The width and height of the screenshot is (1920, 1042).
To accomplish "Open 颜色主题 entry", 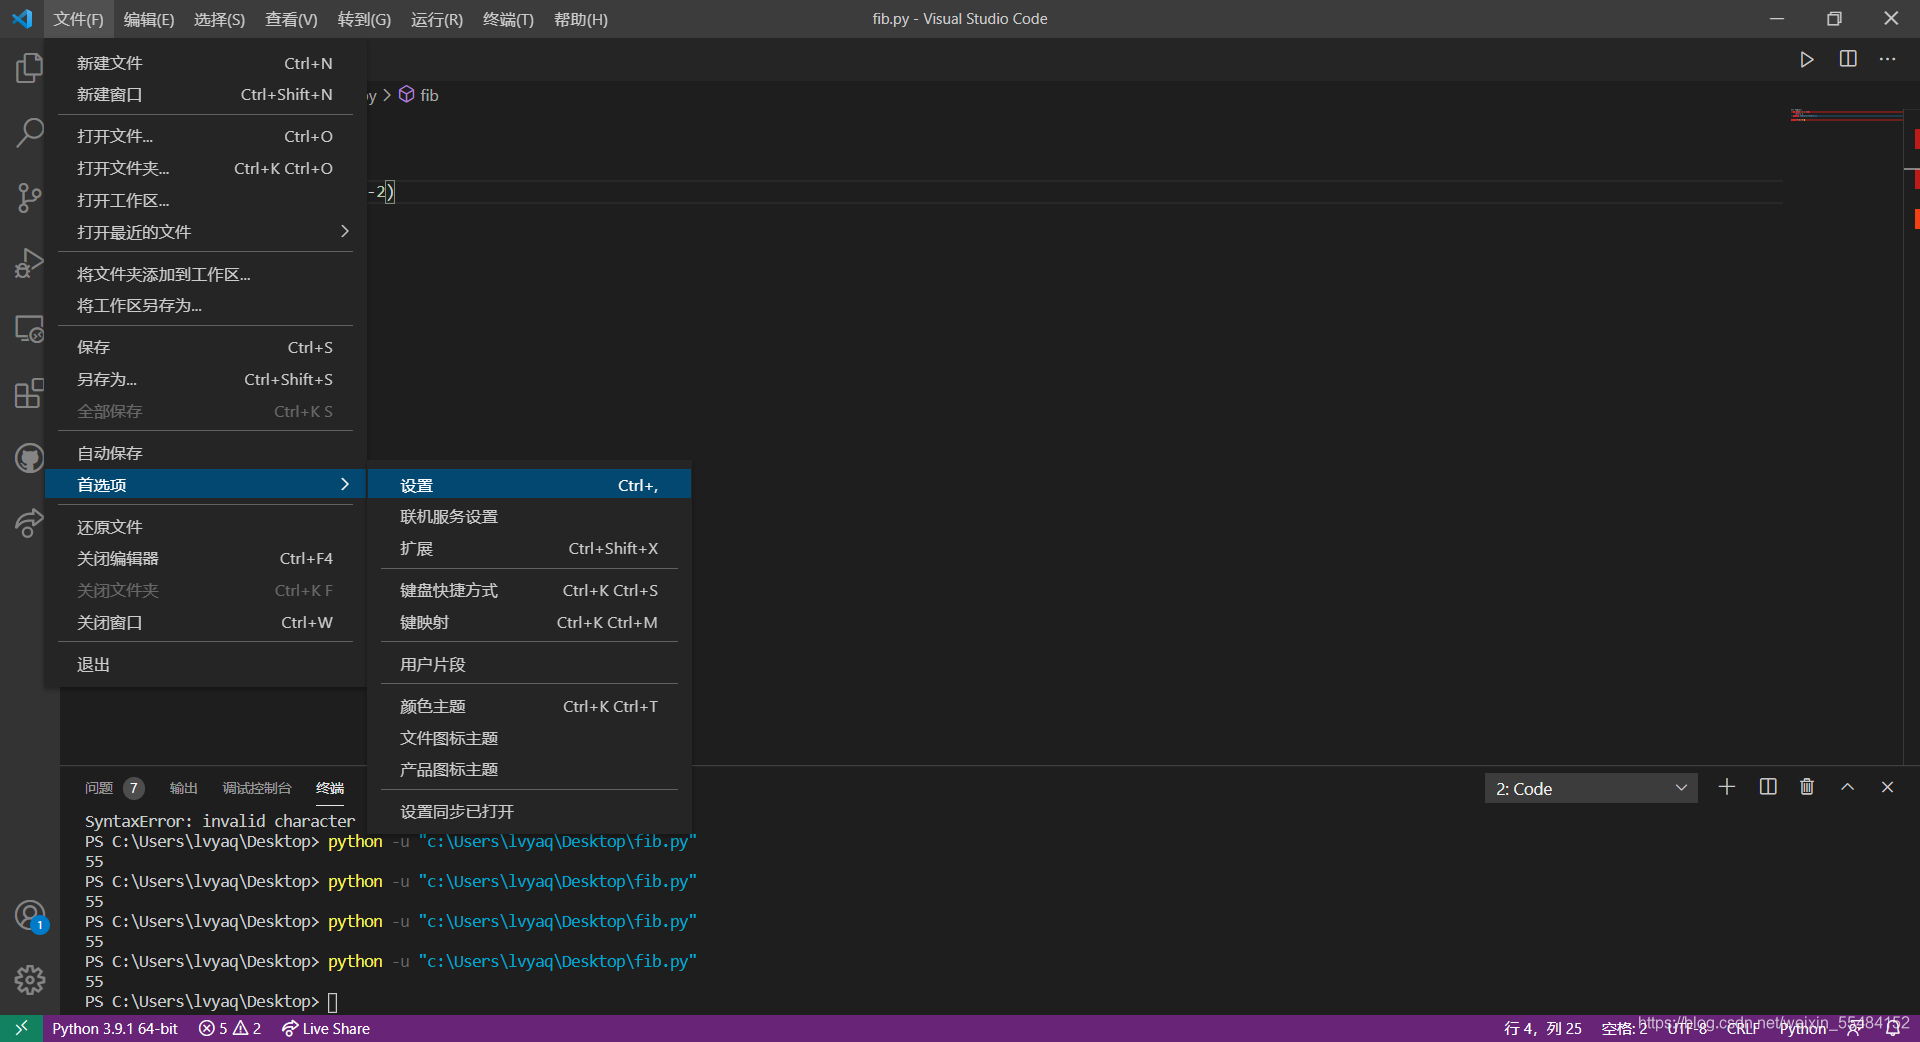I will tap(529, 706).
